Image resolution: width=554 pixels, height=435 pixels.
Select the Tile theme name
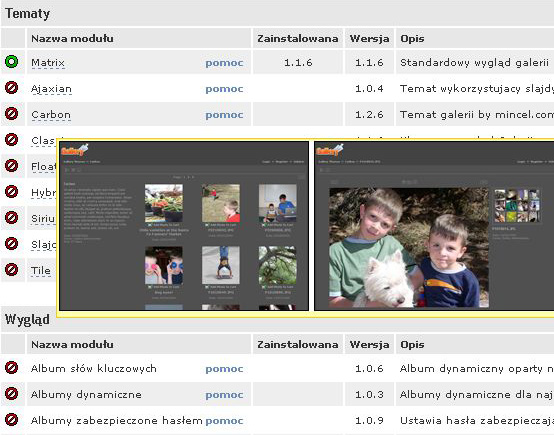(41, 271)
